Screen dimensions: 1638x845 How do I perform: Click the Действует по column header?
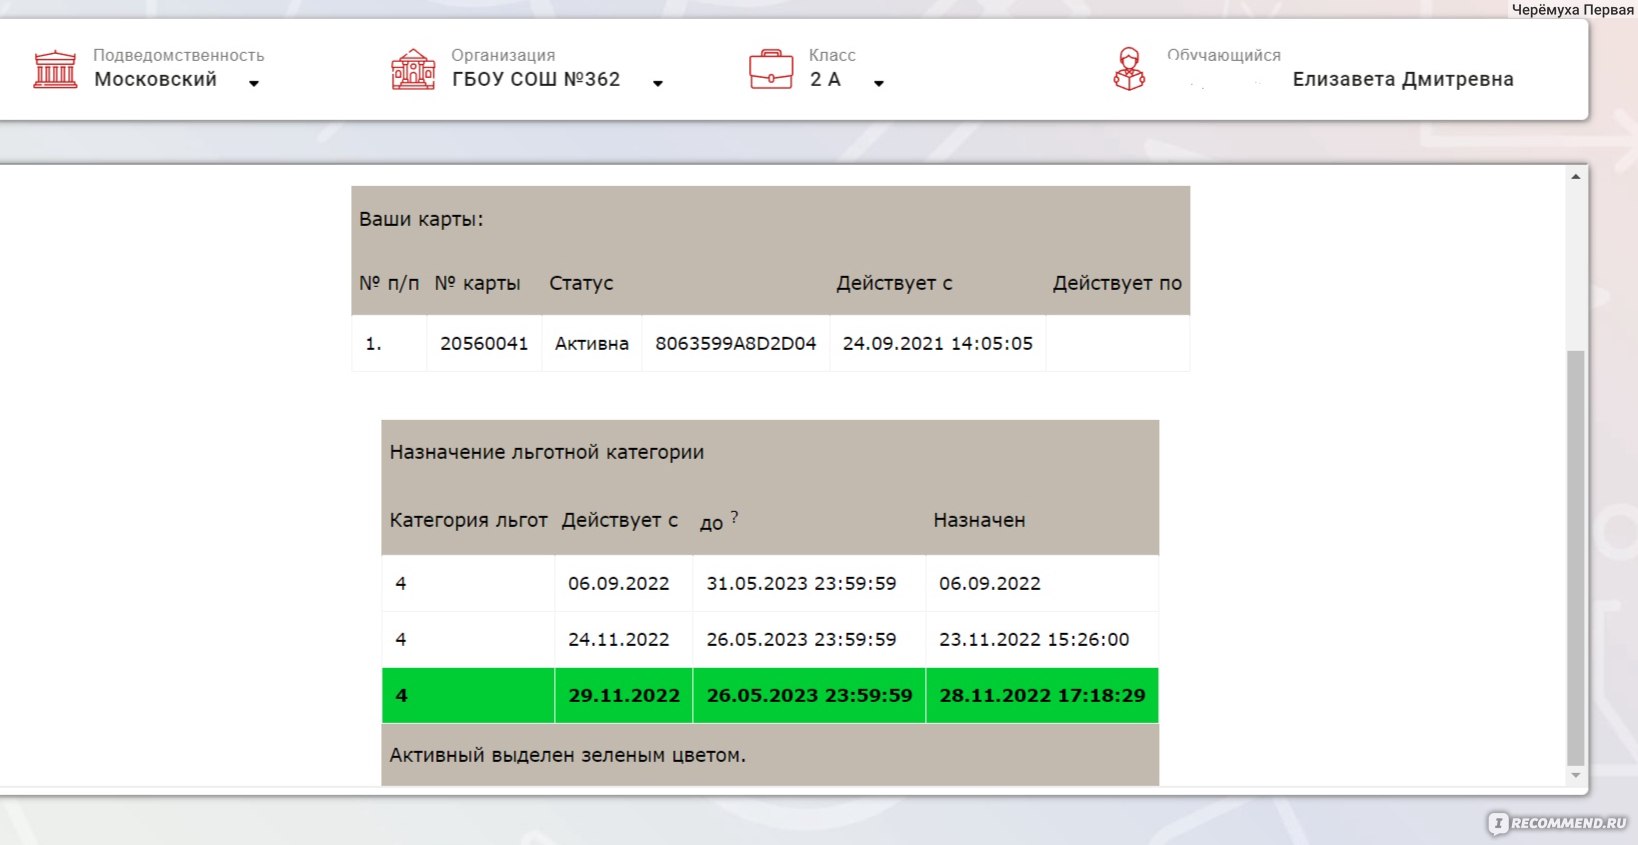point(1117,283)
